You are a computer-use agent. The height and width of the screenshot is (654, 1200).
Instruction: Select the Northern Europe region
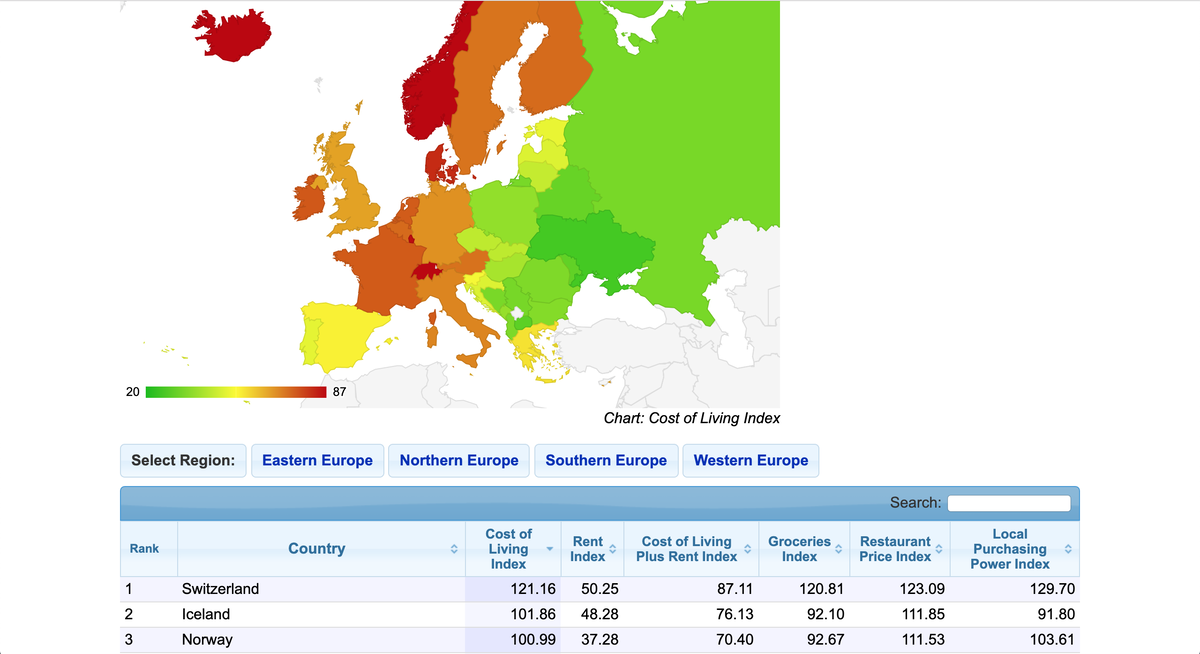tap(459, 461)
